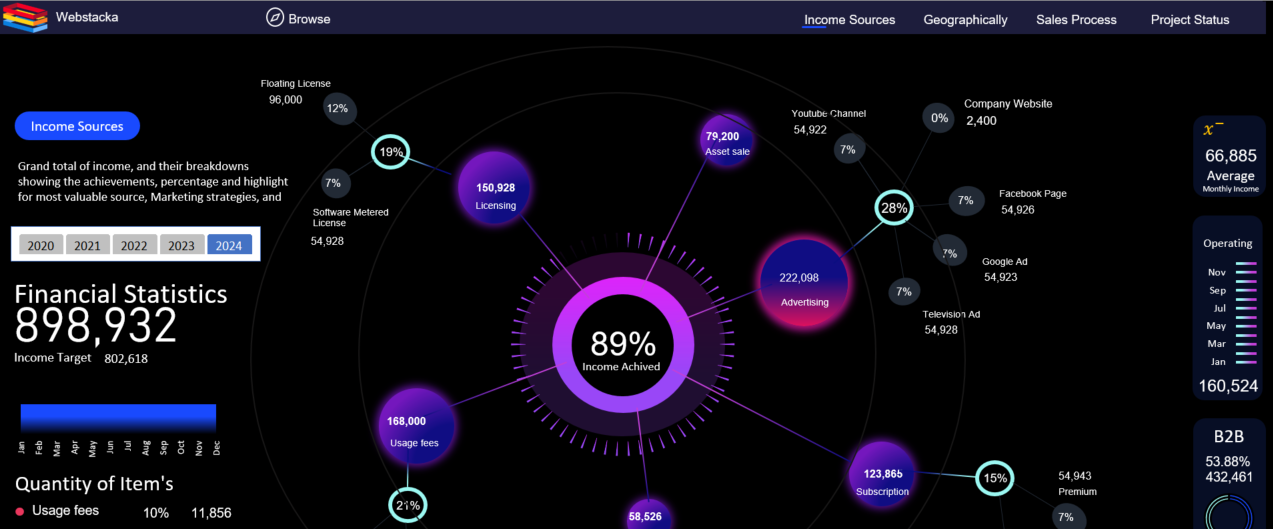
Task: Select the Advertising bubble showing 222,098
Action: 804,283
